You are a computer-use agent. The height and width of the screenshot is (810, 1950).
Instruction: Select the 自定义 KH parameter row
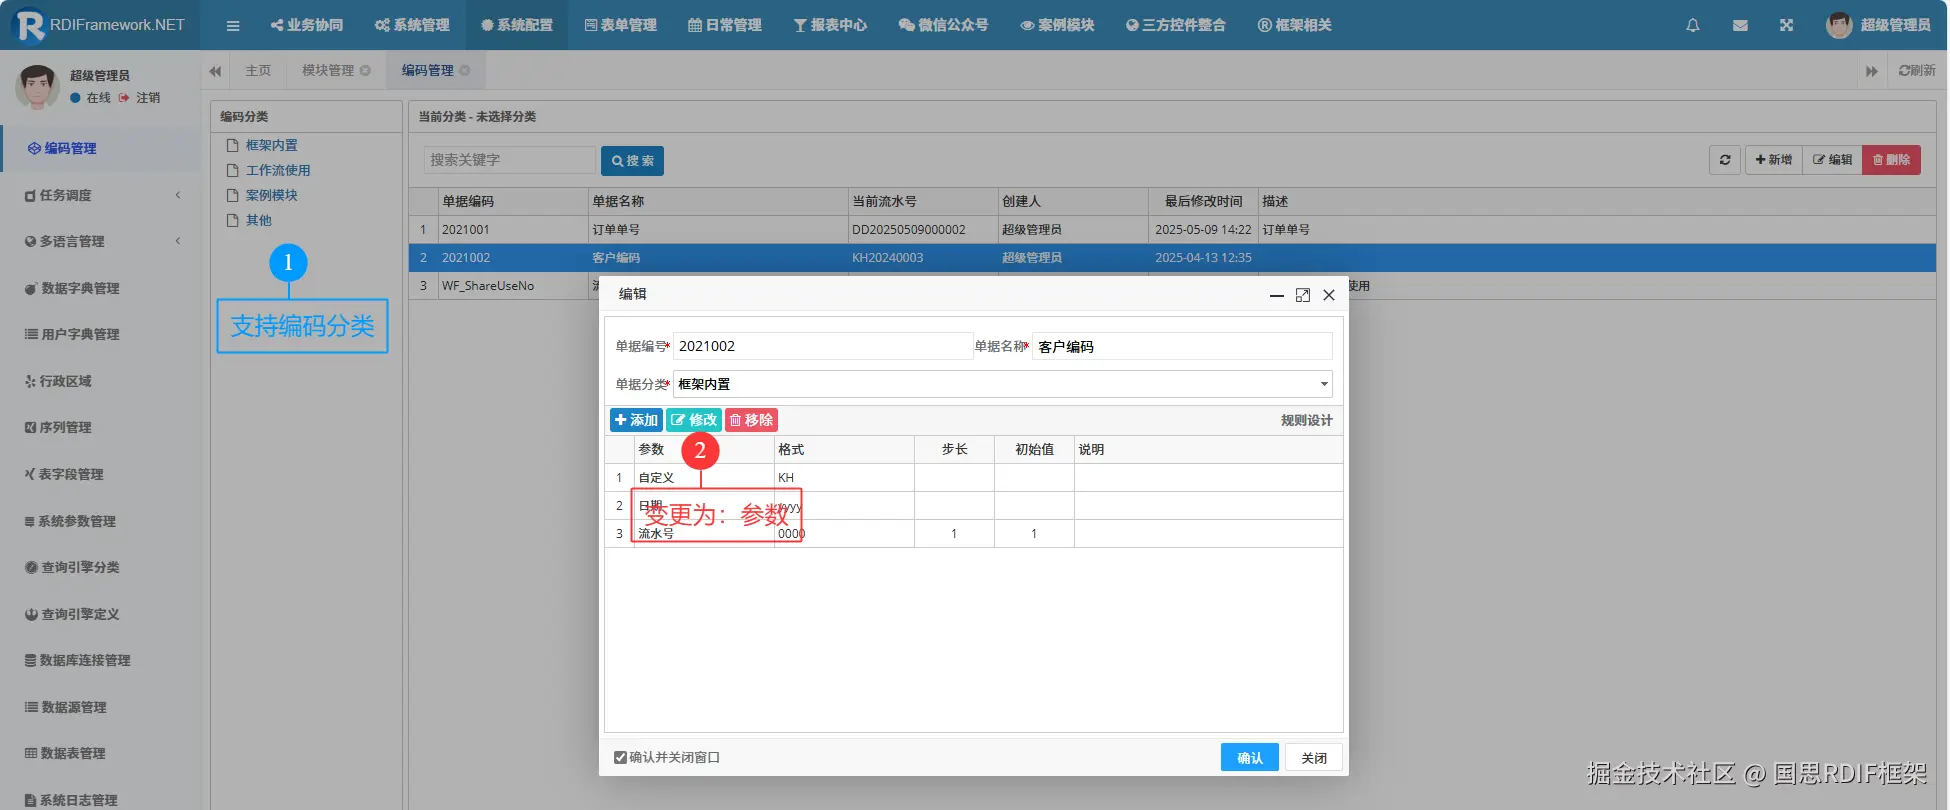[x=974, y=477]
